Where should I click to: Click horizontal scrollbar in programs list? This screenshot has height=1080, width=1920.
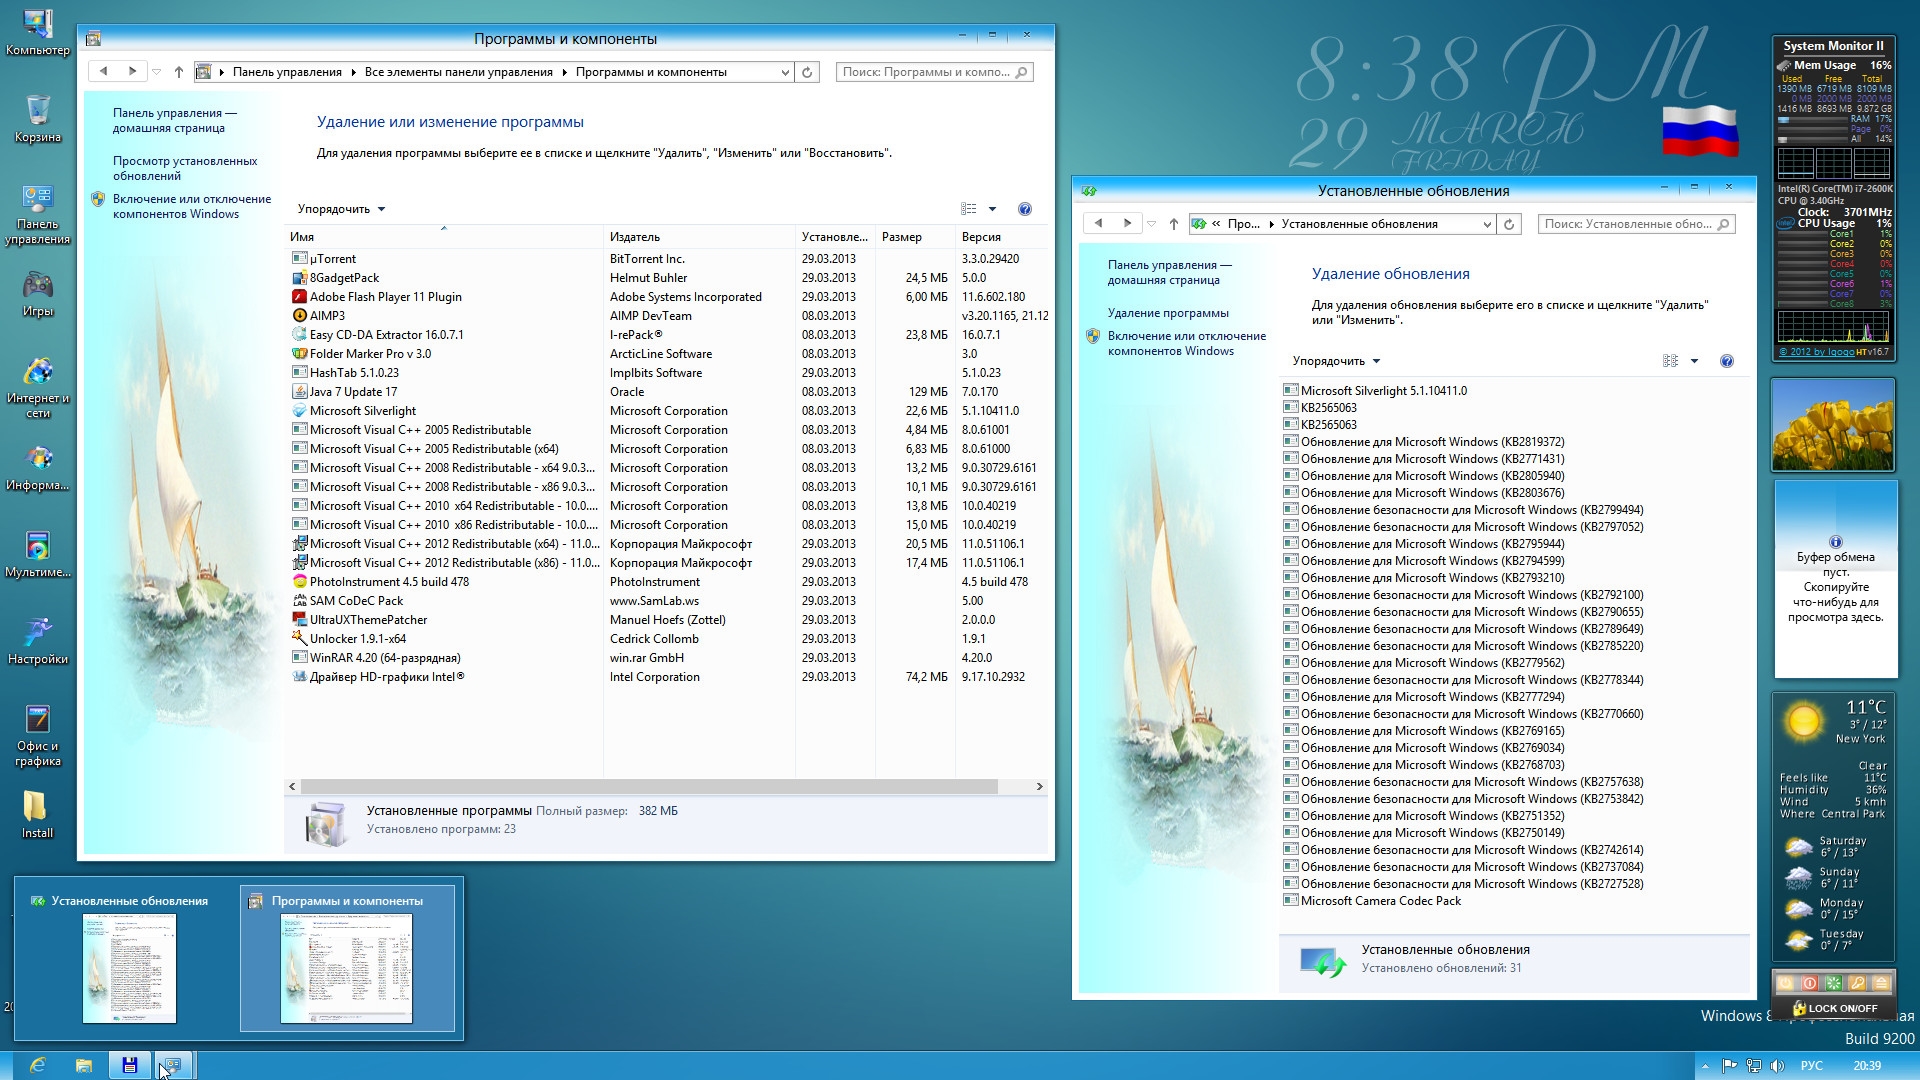tap(649, 787)
